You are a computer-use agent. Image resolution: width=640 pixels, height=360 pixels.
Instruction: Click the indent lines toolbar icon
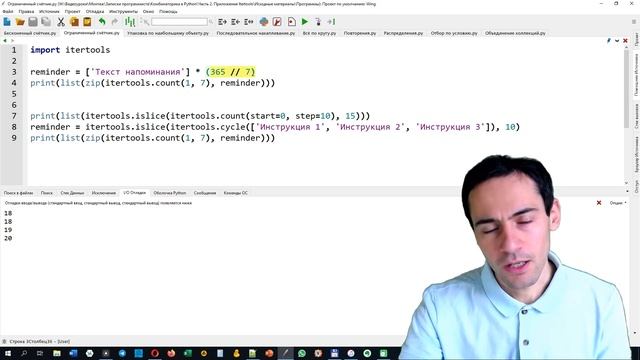click(x=222, y=22)
